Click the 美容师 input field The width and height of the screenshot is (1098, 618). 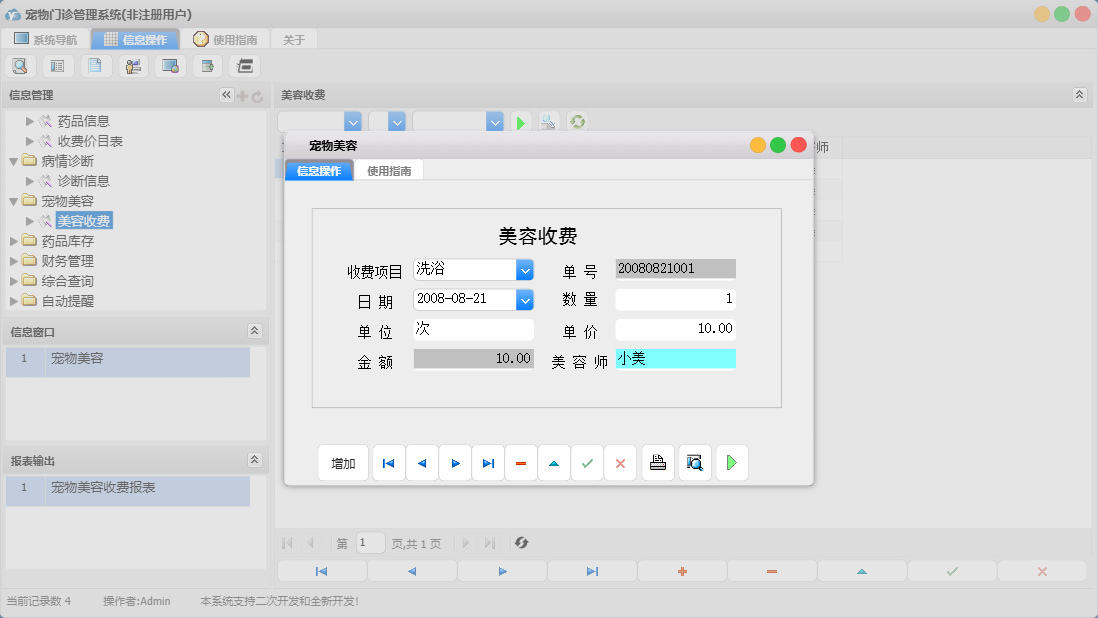[x=675, y=359]
